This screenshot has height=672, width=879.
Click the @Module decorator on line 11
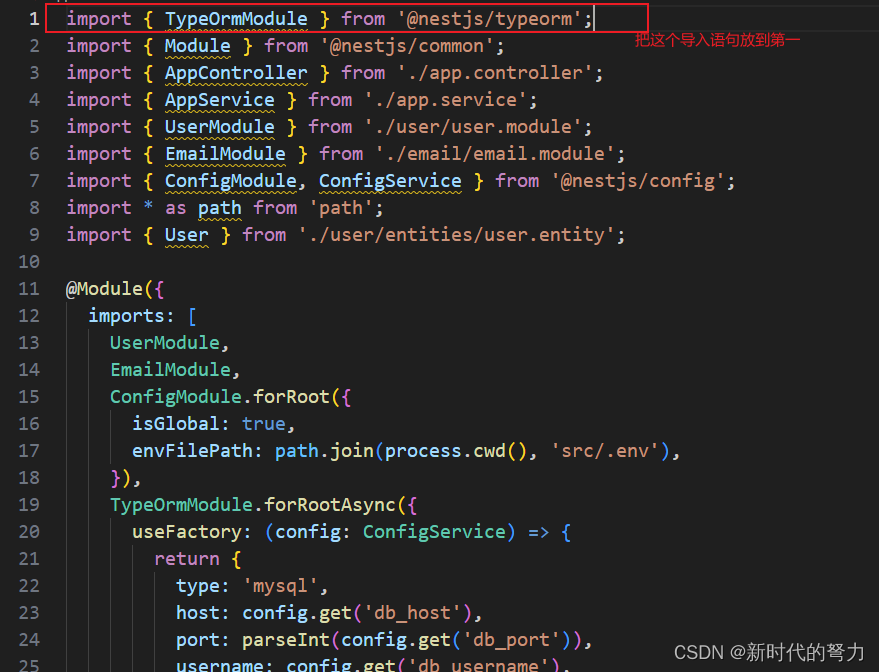105,289
